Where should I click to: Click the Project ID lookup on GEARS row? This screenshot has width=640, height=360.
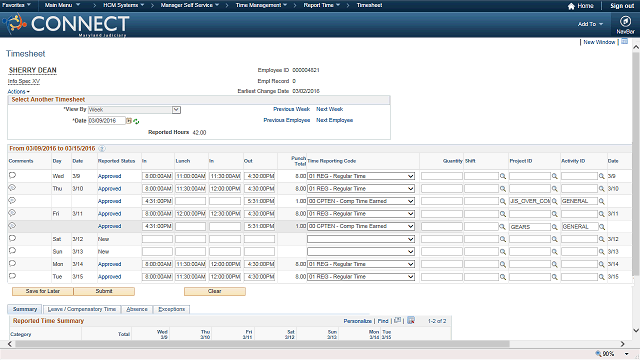click(555, 227)
